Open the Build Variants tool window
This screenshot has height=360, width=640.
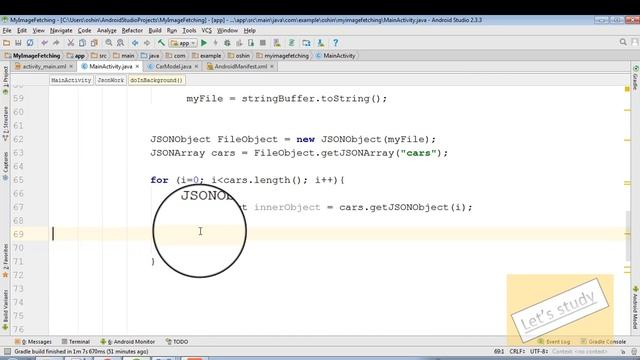point(5,310)
